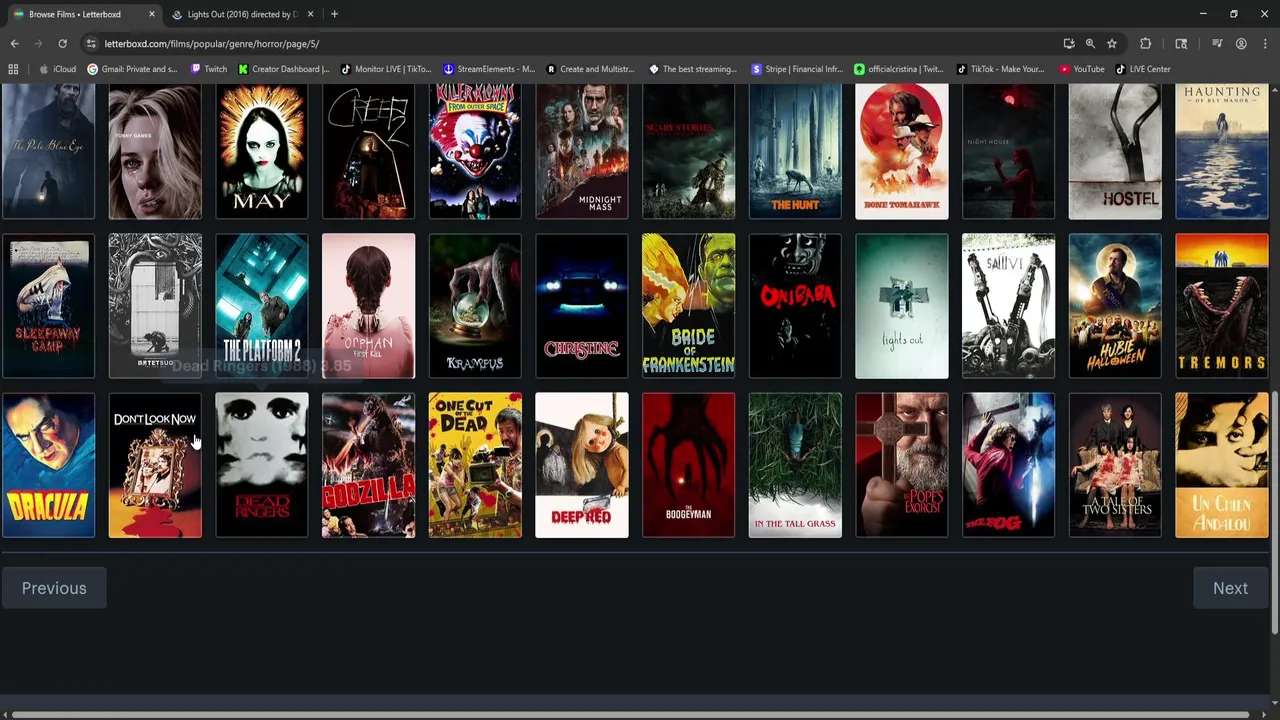Open Chrome's three-dot menu
The height and width of the screenshot is (720, 1280).
[x=1265, y=44]
